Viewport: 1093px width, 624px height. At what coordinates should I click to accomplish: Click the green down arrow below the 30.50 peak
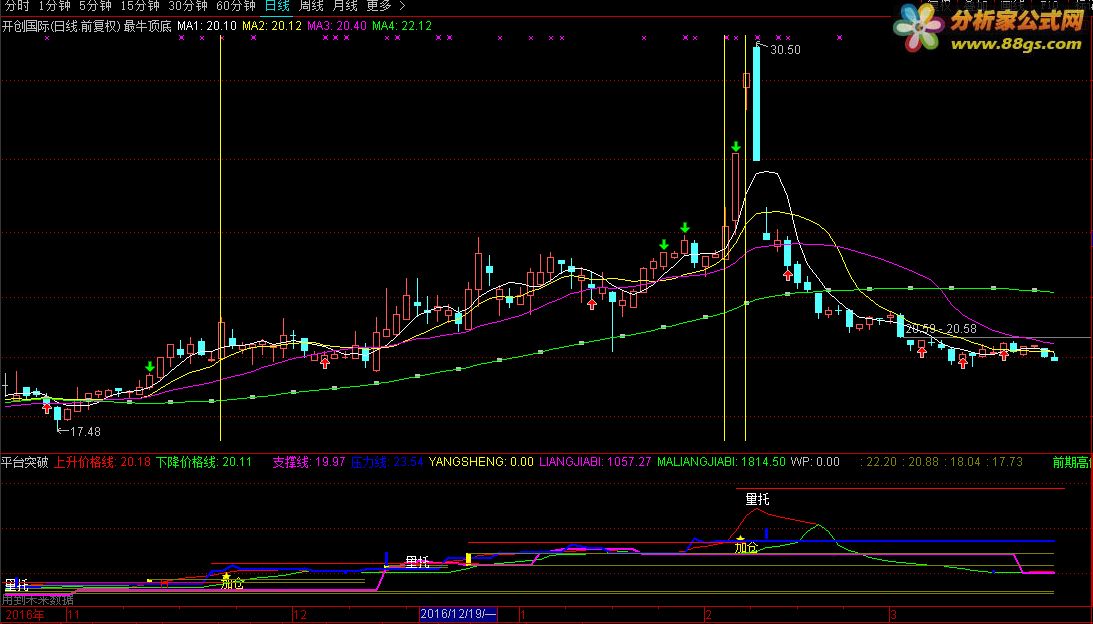tap(735, 147)
